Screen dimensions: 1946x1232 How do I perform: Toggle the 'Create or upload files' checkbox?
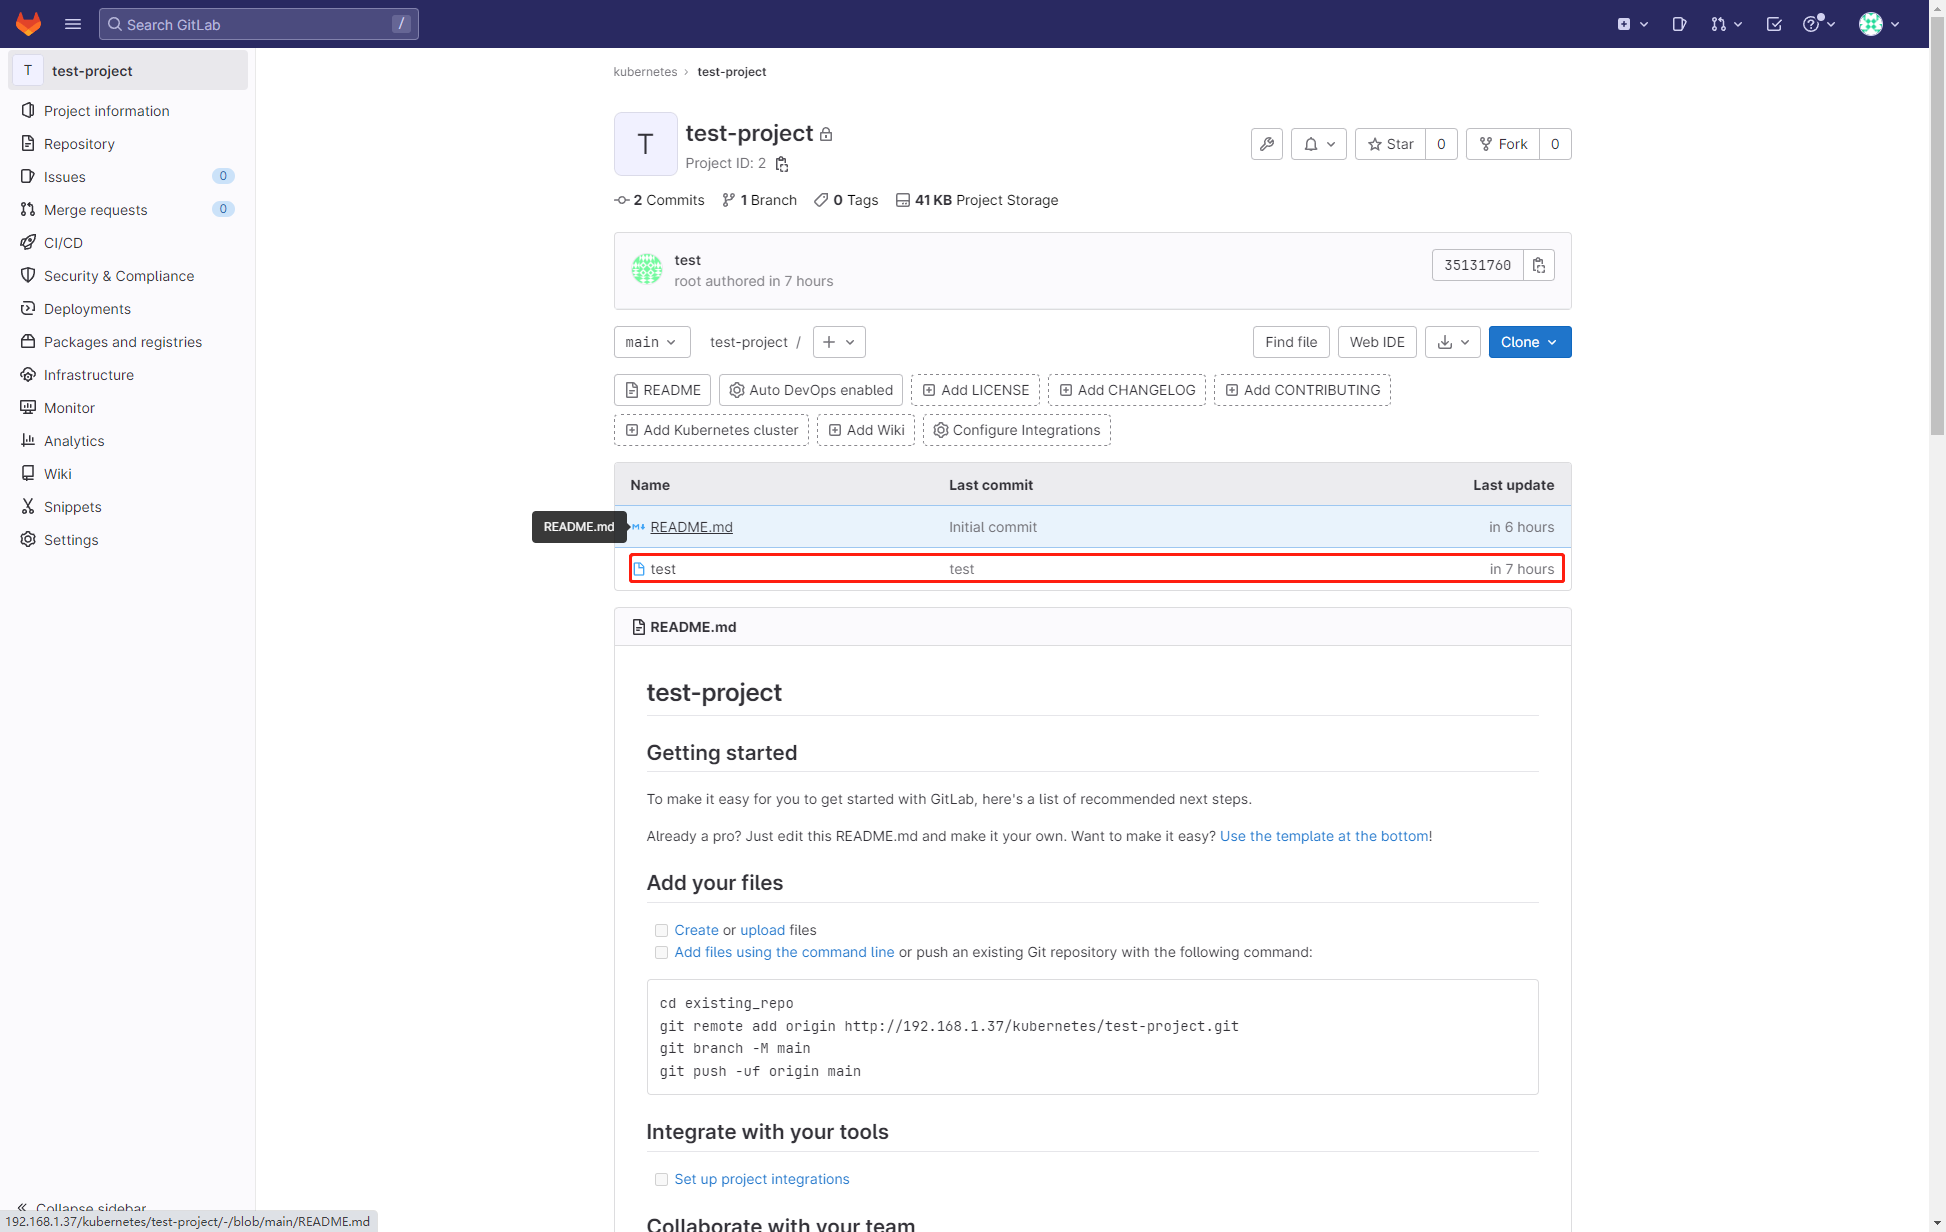click(x=661, y=931)
